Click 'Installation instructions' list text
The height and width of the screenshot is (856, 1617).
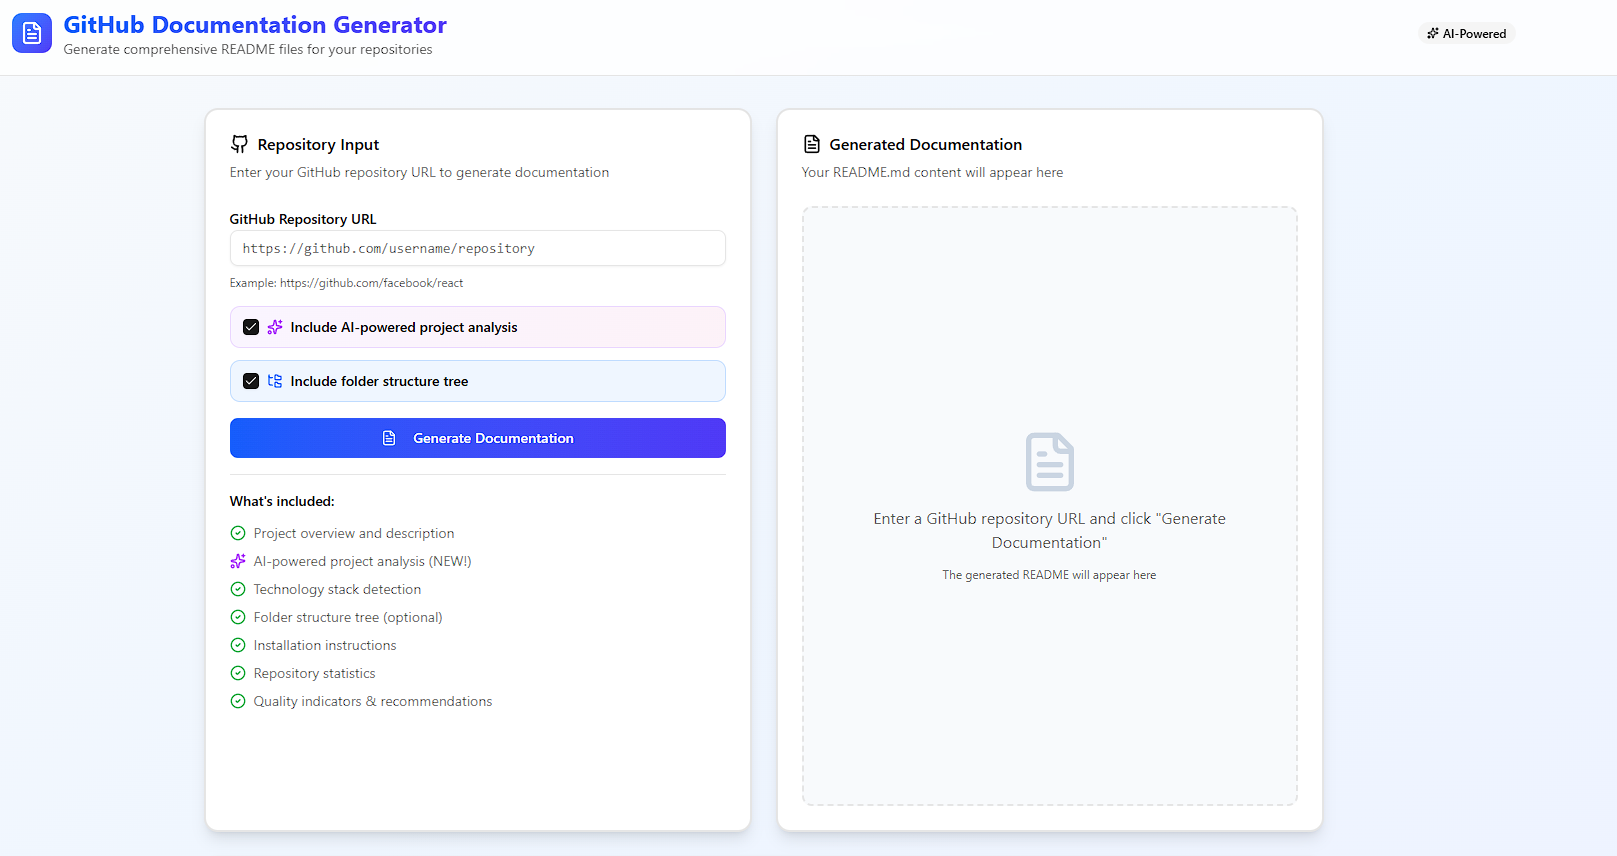point(325,645)
